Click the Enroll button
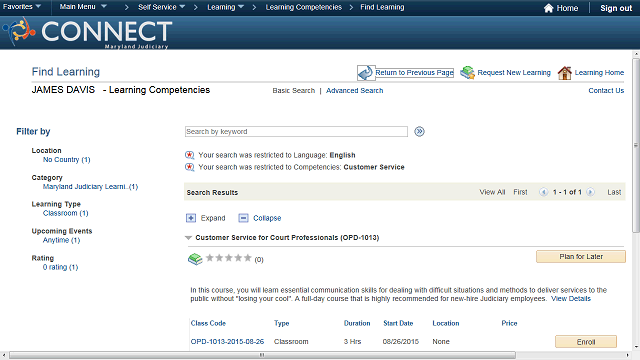 586,342
